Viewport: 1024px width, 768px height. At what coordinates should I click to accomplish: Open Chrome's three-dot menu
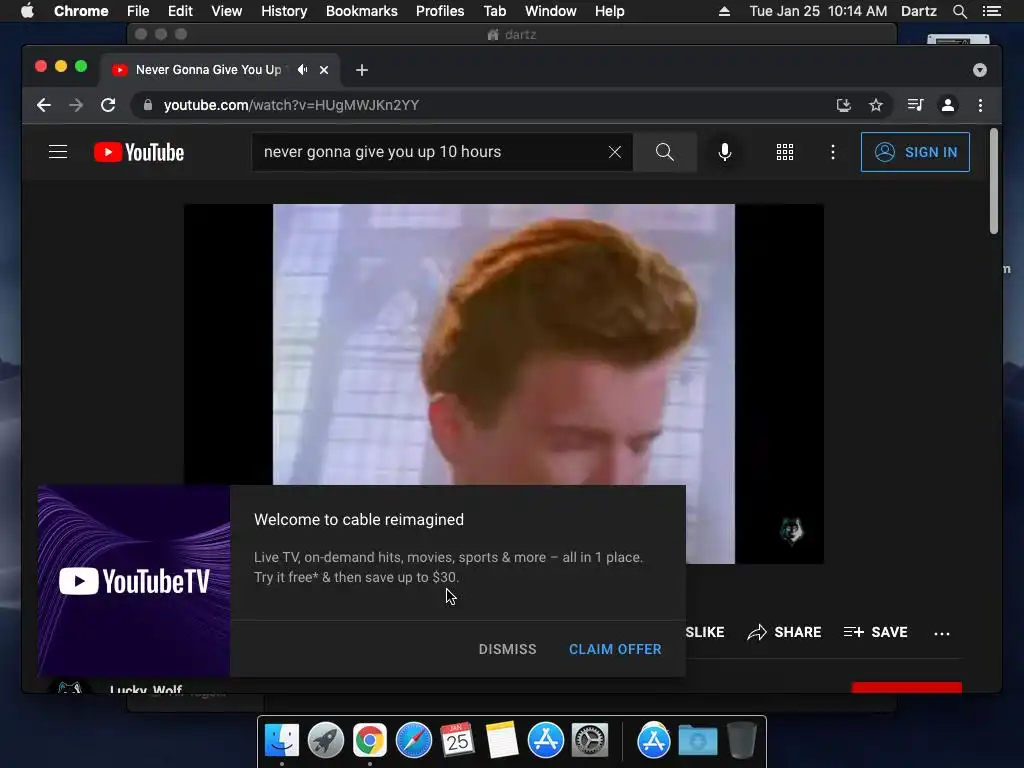tap(980, 105)
